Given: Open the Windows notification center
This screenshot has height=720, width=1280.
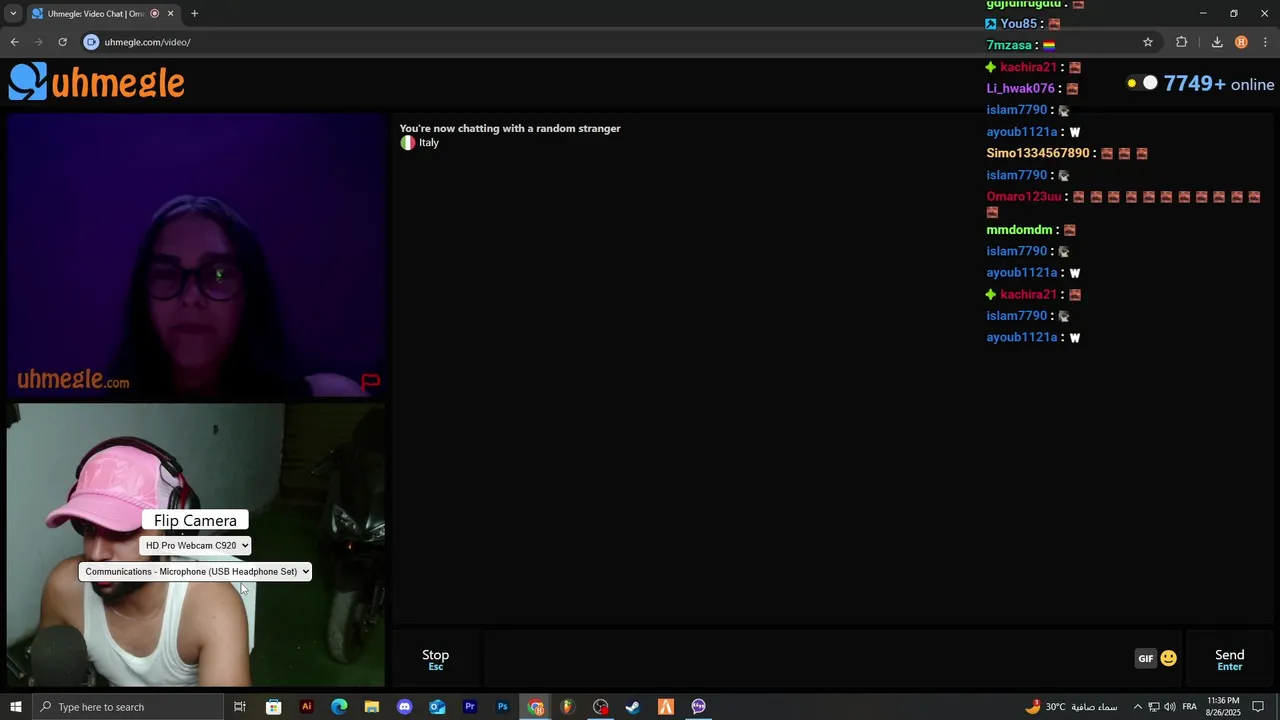Looking at the screenshot, I should coord(1259,707).
